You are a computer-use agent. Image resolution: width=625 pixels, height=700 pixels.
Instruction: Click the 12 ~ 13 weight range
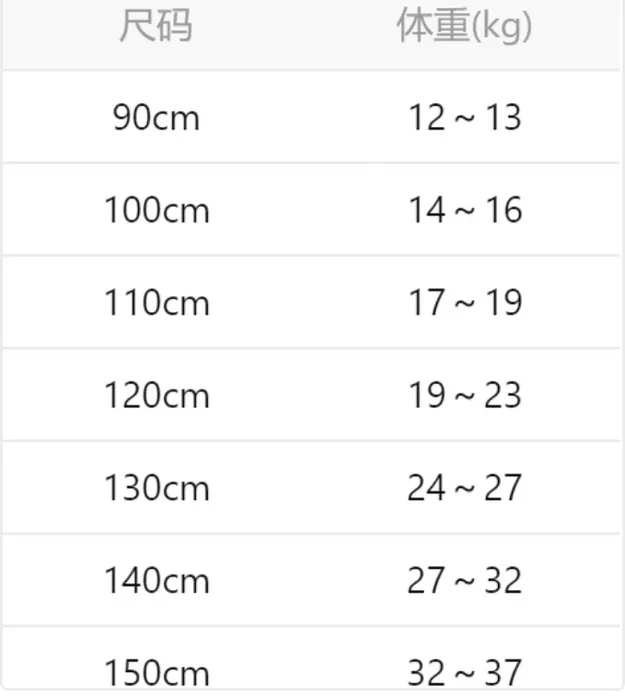click(x=464, y=118)
